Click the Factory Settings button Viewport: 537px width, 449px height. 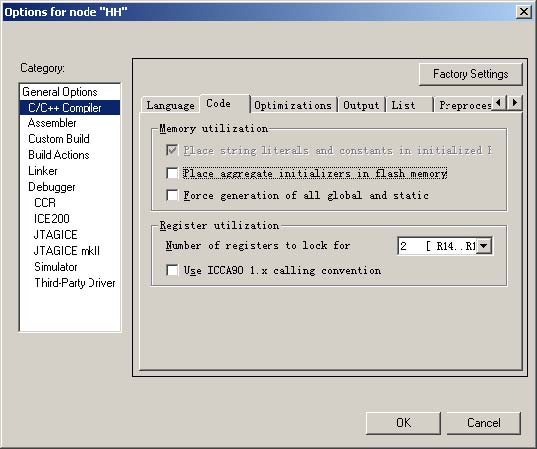[471, 74]
